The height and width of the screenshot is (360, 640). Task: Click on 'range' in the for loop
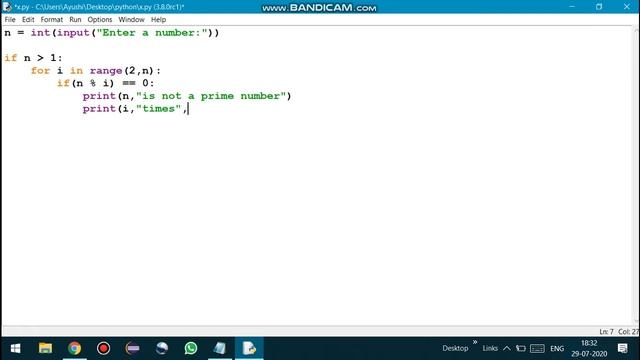(106, 71)
